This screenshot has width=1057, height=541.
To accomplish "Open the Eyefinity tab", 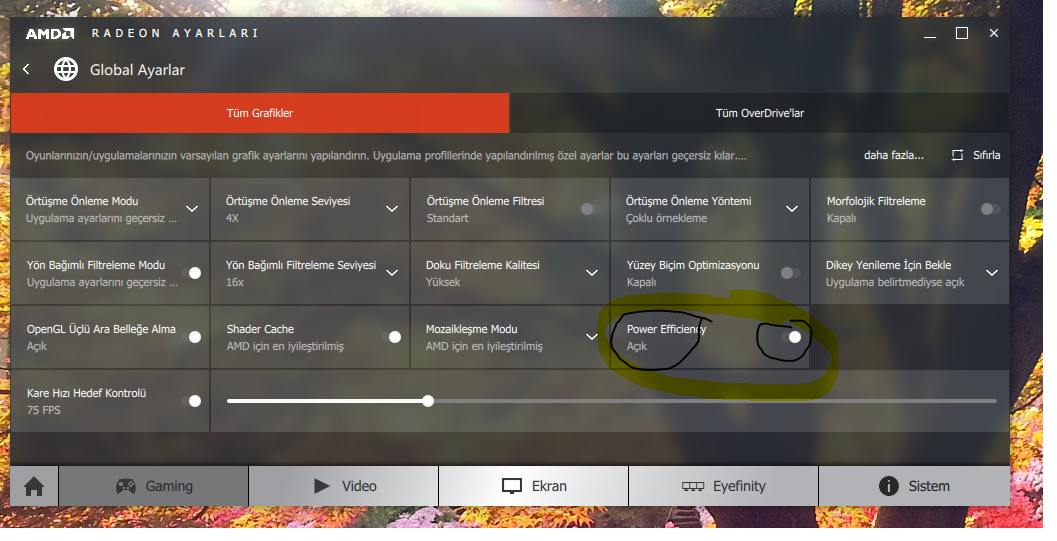I will (723, 486).
